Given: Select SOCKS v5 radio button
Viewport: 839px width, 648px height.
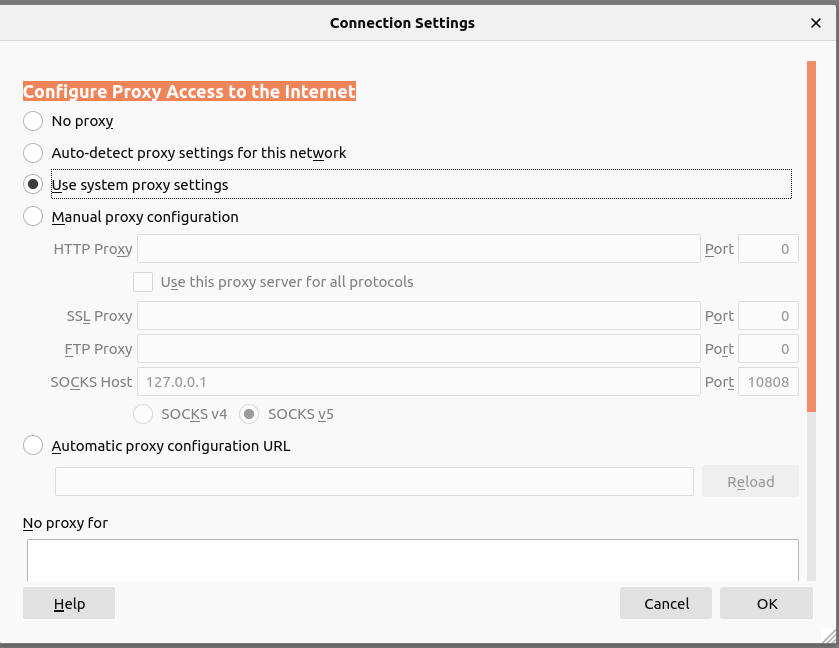Looking at the screenshot, I should pyautogui.click(x=250, y=414).
